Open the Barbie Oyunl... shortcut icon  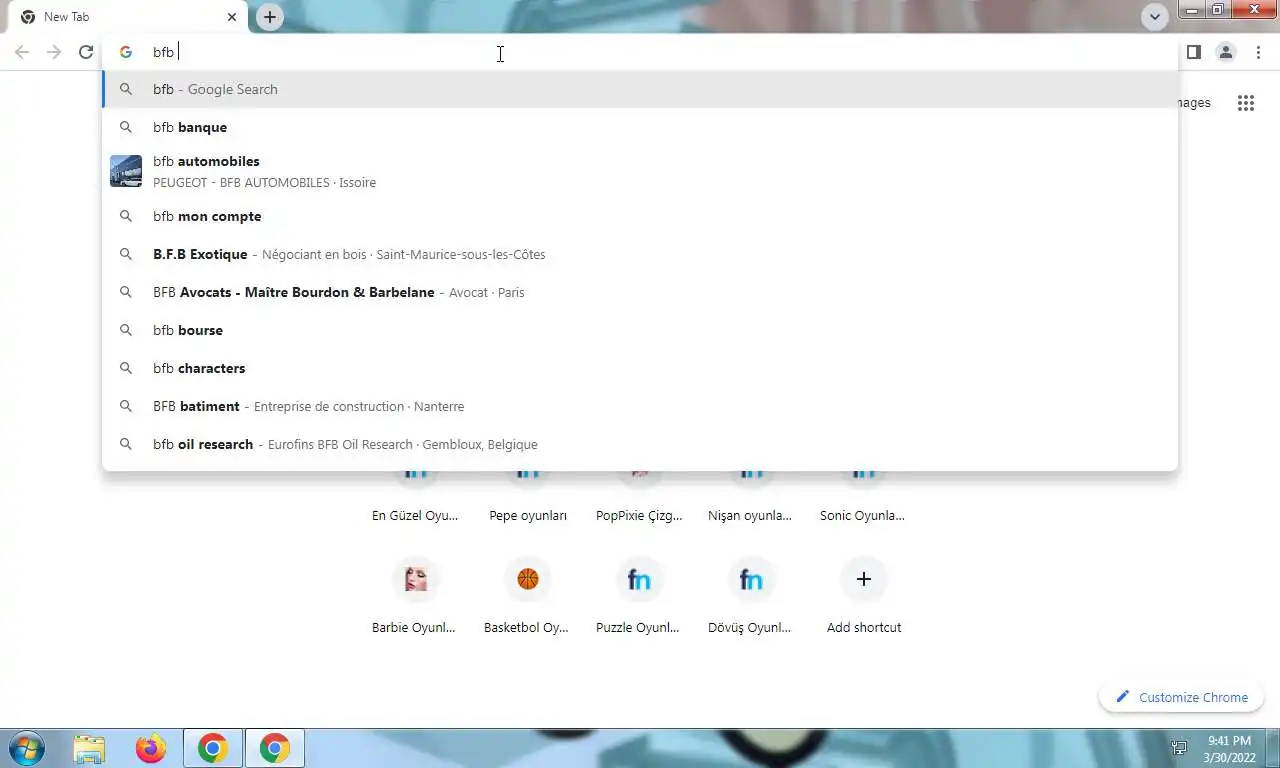(x=416, y=579)
